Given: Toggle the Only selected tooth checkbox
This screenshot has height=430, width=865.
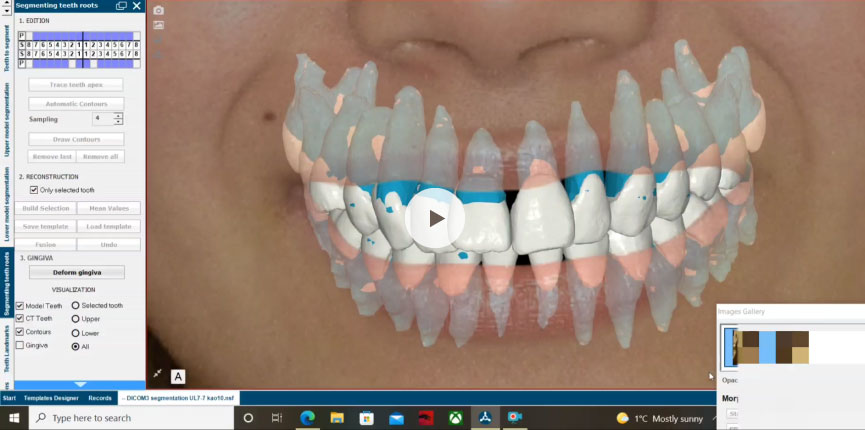Looking at the screenshot, I should point(34,190).
